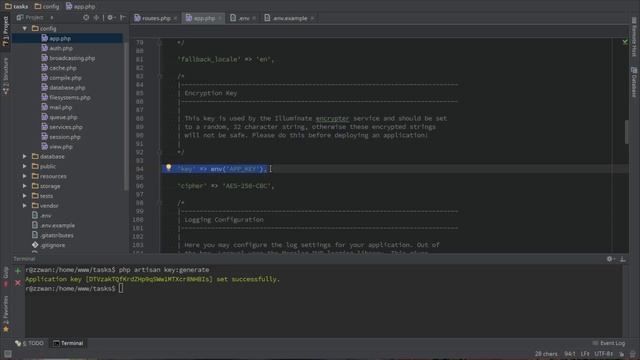Open compile.php file
The height and width of the screenshot is (360, 640).
point(61,78)
